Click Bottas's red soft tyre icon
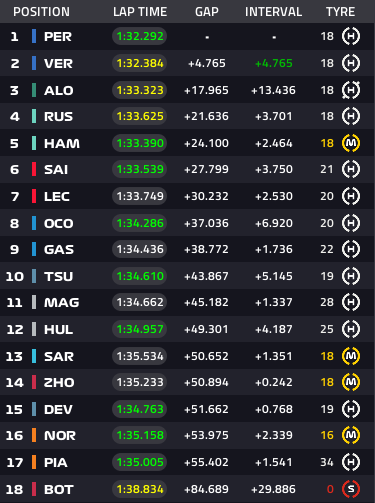 [351, 489]
